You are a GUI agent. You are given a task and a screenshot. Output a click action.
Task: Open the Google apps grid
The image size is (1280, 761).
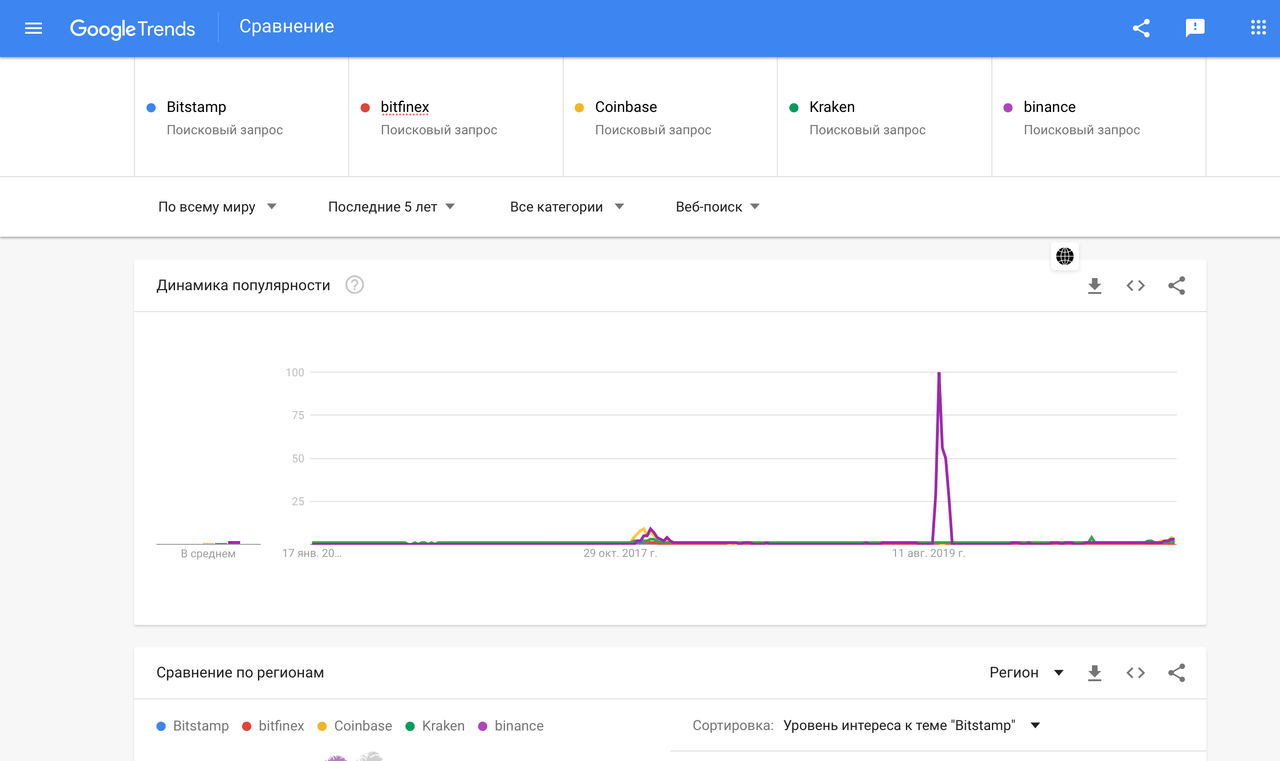point(1258,28)
